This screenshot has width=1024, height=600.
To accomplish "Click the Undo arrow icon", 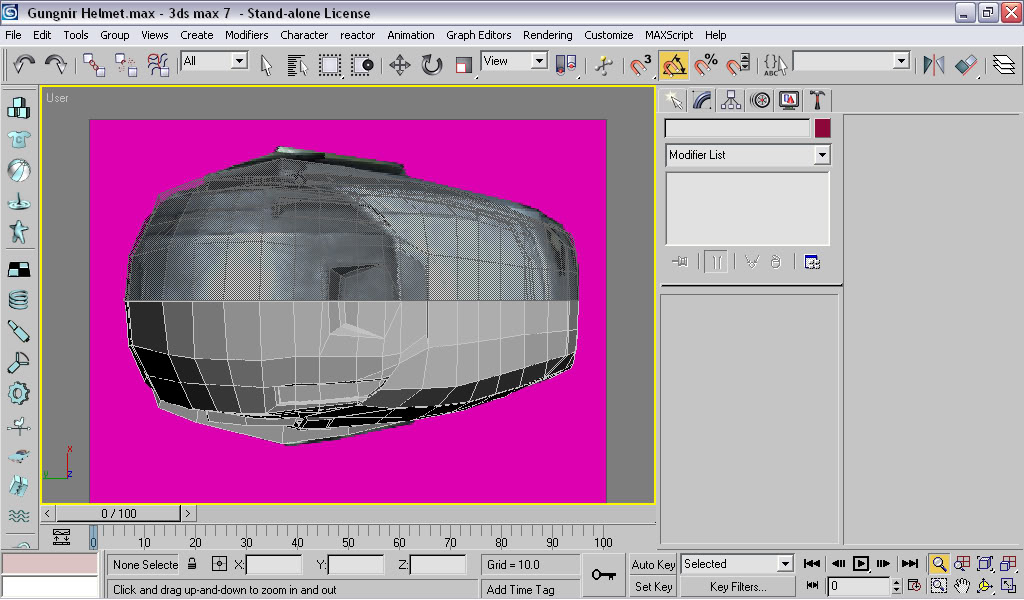I will pyautogui.click(x=24, y=65).
